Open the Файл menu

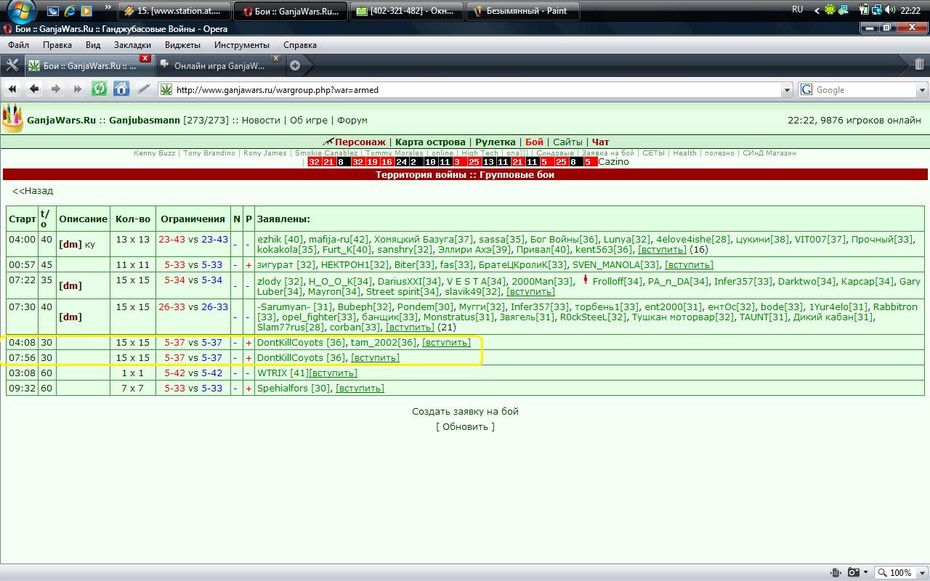(18, 45)
